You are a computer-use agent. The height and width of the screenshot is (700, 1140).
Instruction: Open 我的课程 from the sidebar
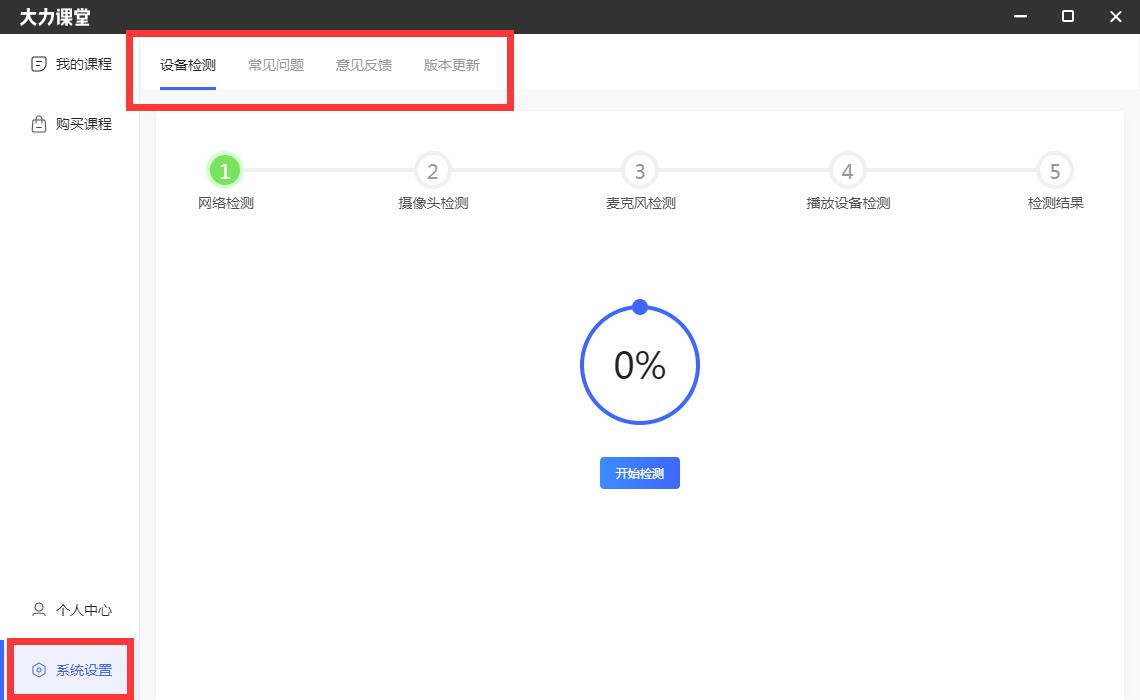pos(73,64)
